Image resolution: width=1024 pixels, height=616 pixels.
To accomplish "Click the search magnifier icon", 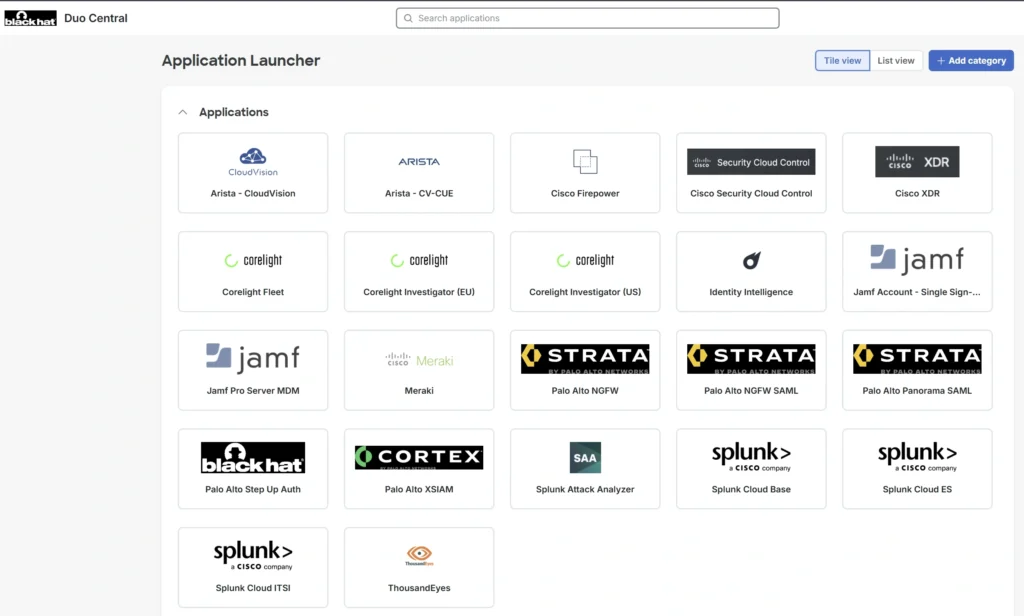I will tap(408, 18).
